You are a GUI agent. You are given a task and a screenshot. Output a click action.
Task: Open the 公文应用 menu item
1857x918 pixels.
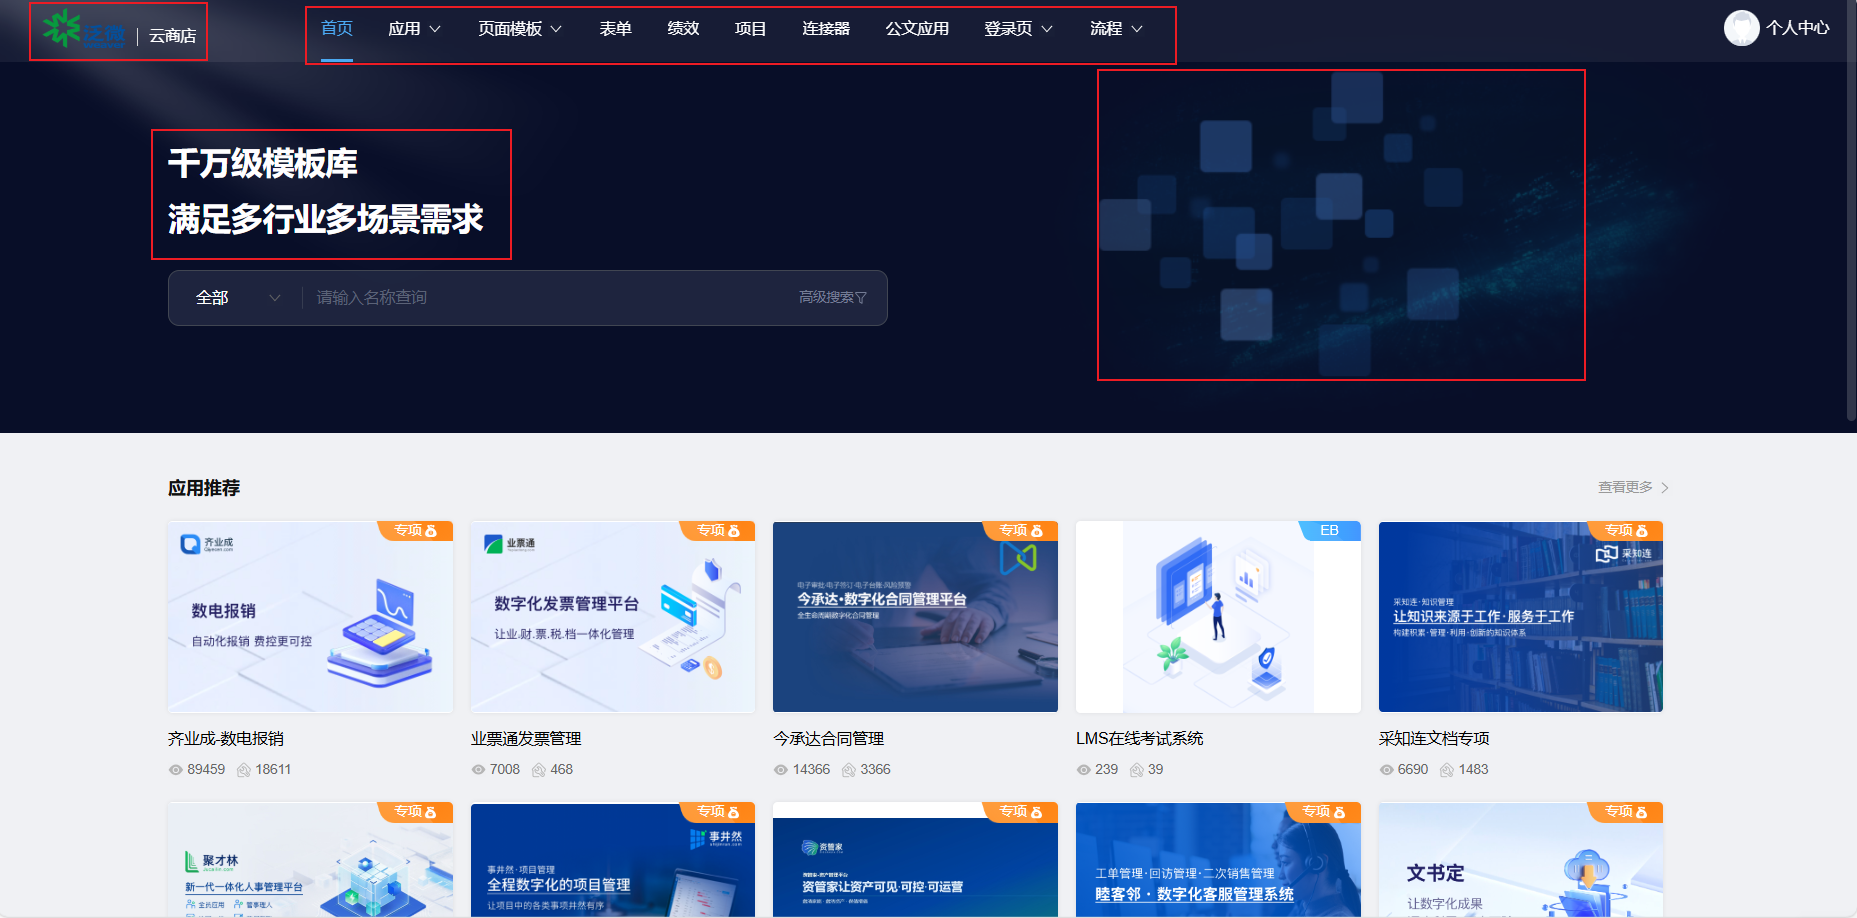[917, 29]
